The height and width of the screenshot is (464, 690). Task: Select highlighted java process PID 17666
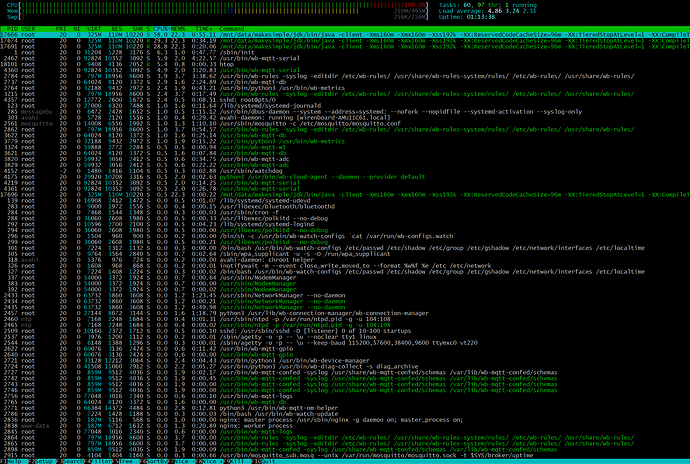(345, 34)
